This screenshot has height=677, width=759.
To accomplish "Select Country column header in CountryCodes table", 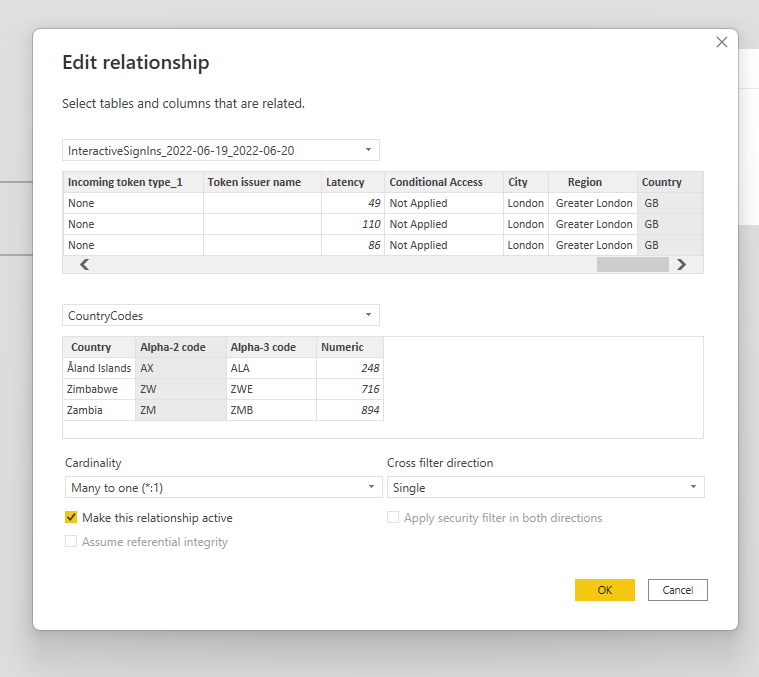I will pos(99,347).
